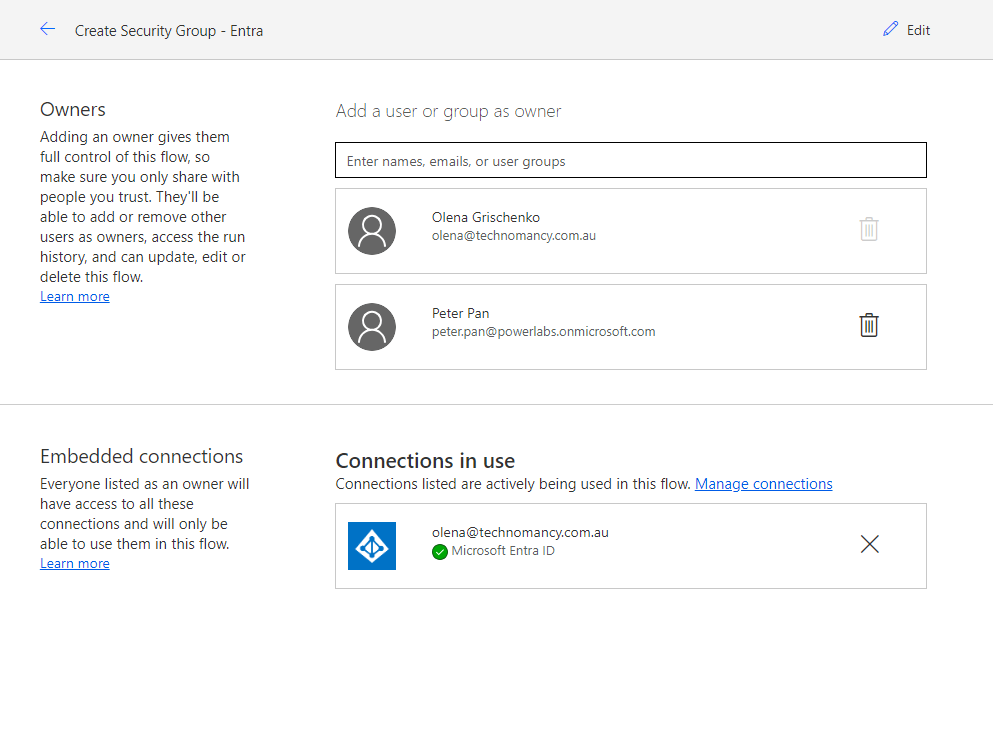
Task: Click the Edit pencil icon
Action: pyautogui.click(x=890, y=30)
